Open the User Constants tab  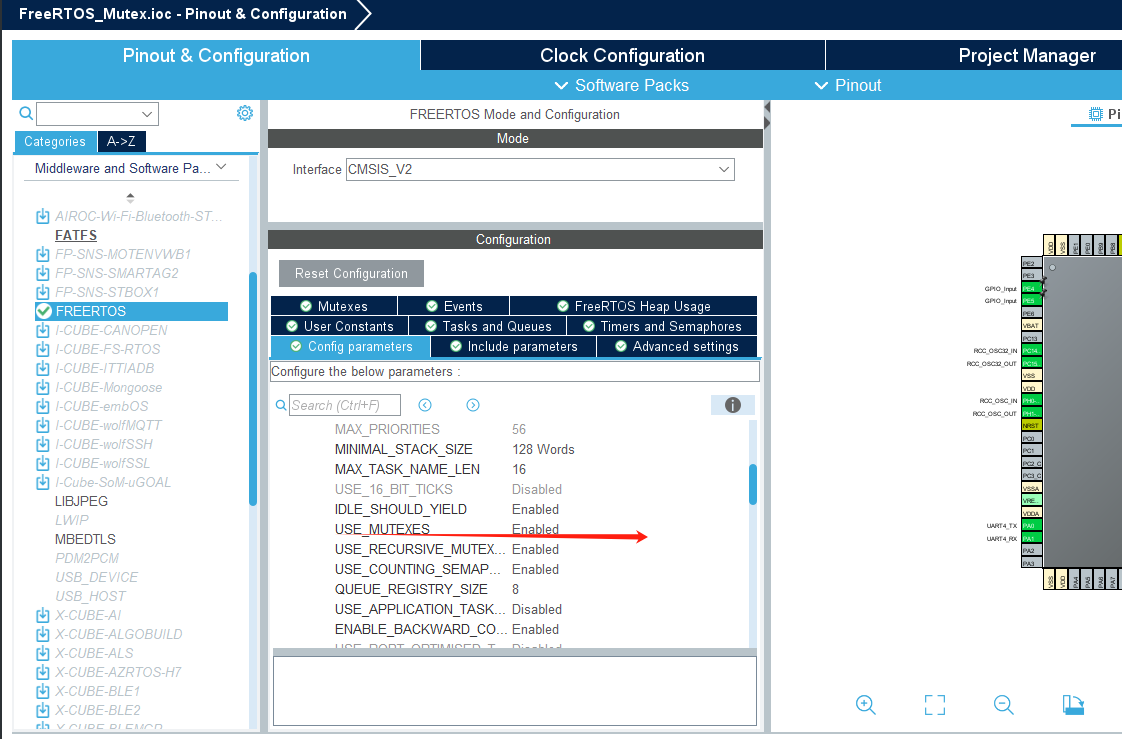pyautogui.click(x=340, y=326)
